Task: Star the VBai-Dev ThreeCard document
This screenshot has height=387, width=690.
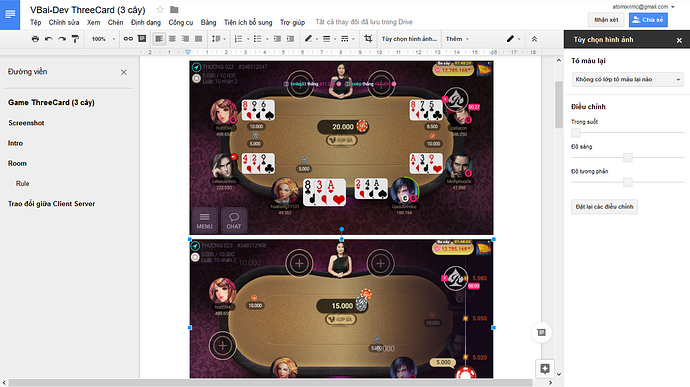Action: [160, 9]
